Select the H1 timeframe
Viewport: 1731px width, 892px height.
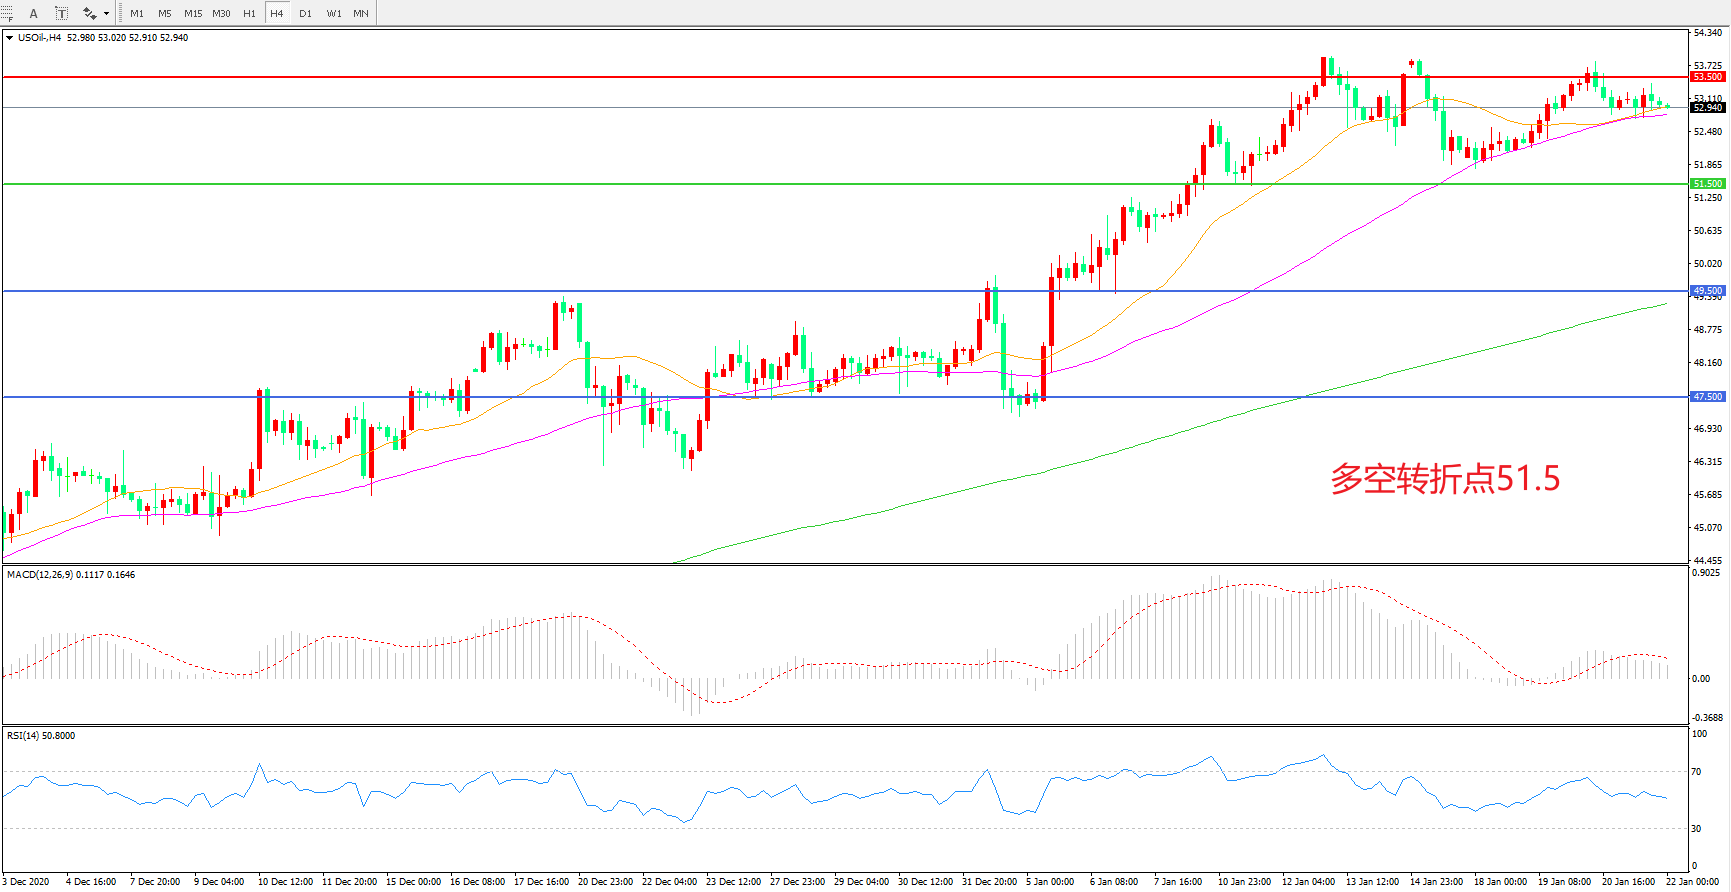tap(249, 13)
